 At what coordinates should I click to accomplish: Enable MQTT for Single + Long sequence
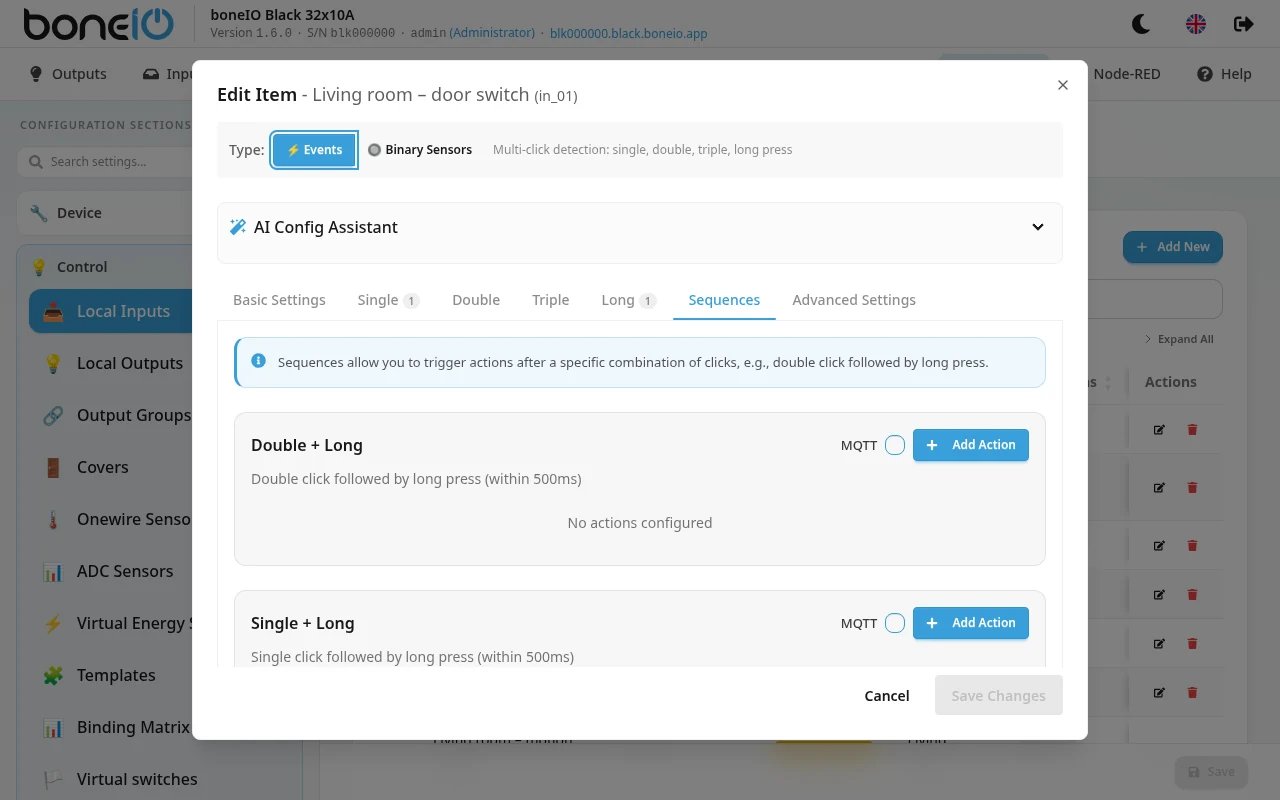(895, 623)
